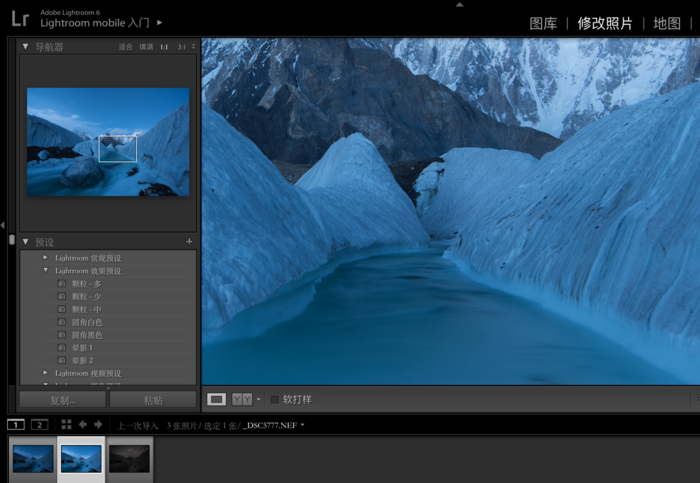This screenshot has height=483, width=700.
Task: Switch to main window display 1
Action: click(16, 425)
